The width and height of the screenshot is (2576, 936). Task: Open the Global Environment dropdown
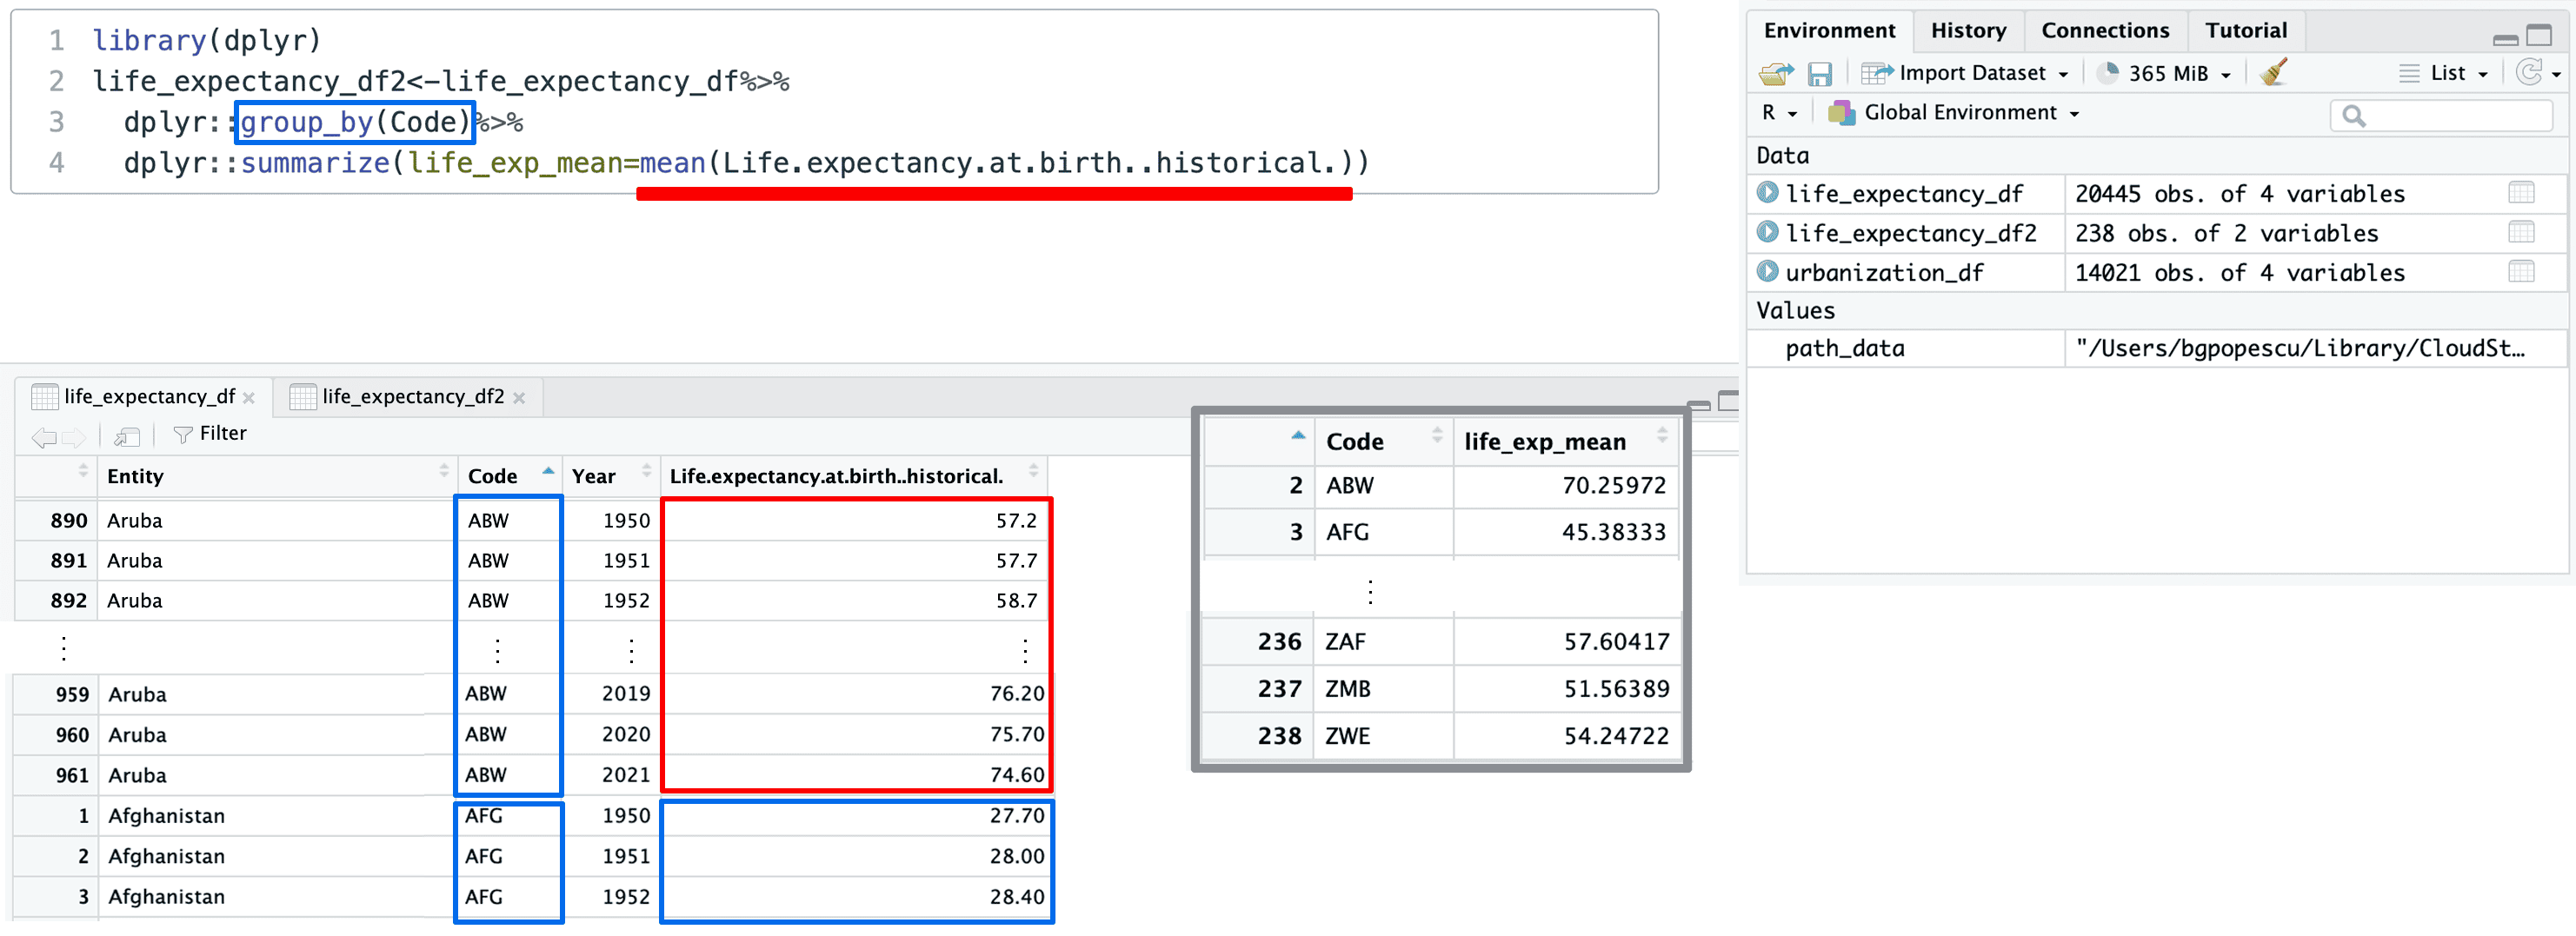click(1958, 113)
